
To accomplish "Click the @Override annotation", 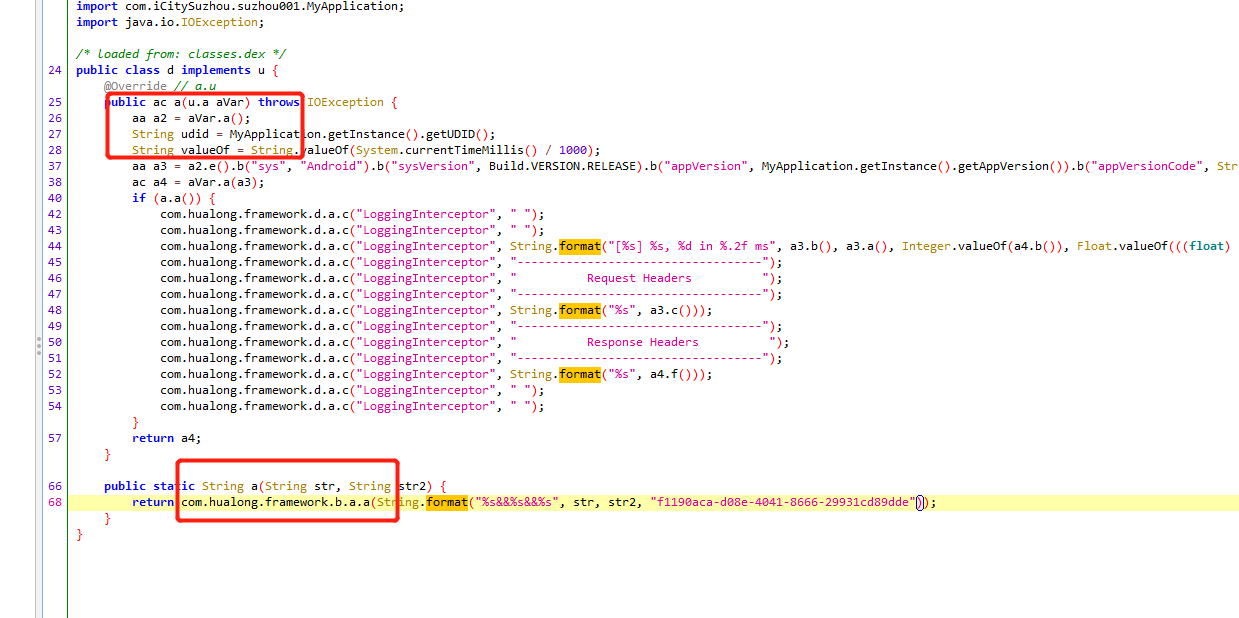I will [x=135, y=86].
